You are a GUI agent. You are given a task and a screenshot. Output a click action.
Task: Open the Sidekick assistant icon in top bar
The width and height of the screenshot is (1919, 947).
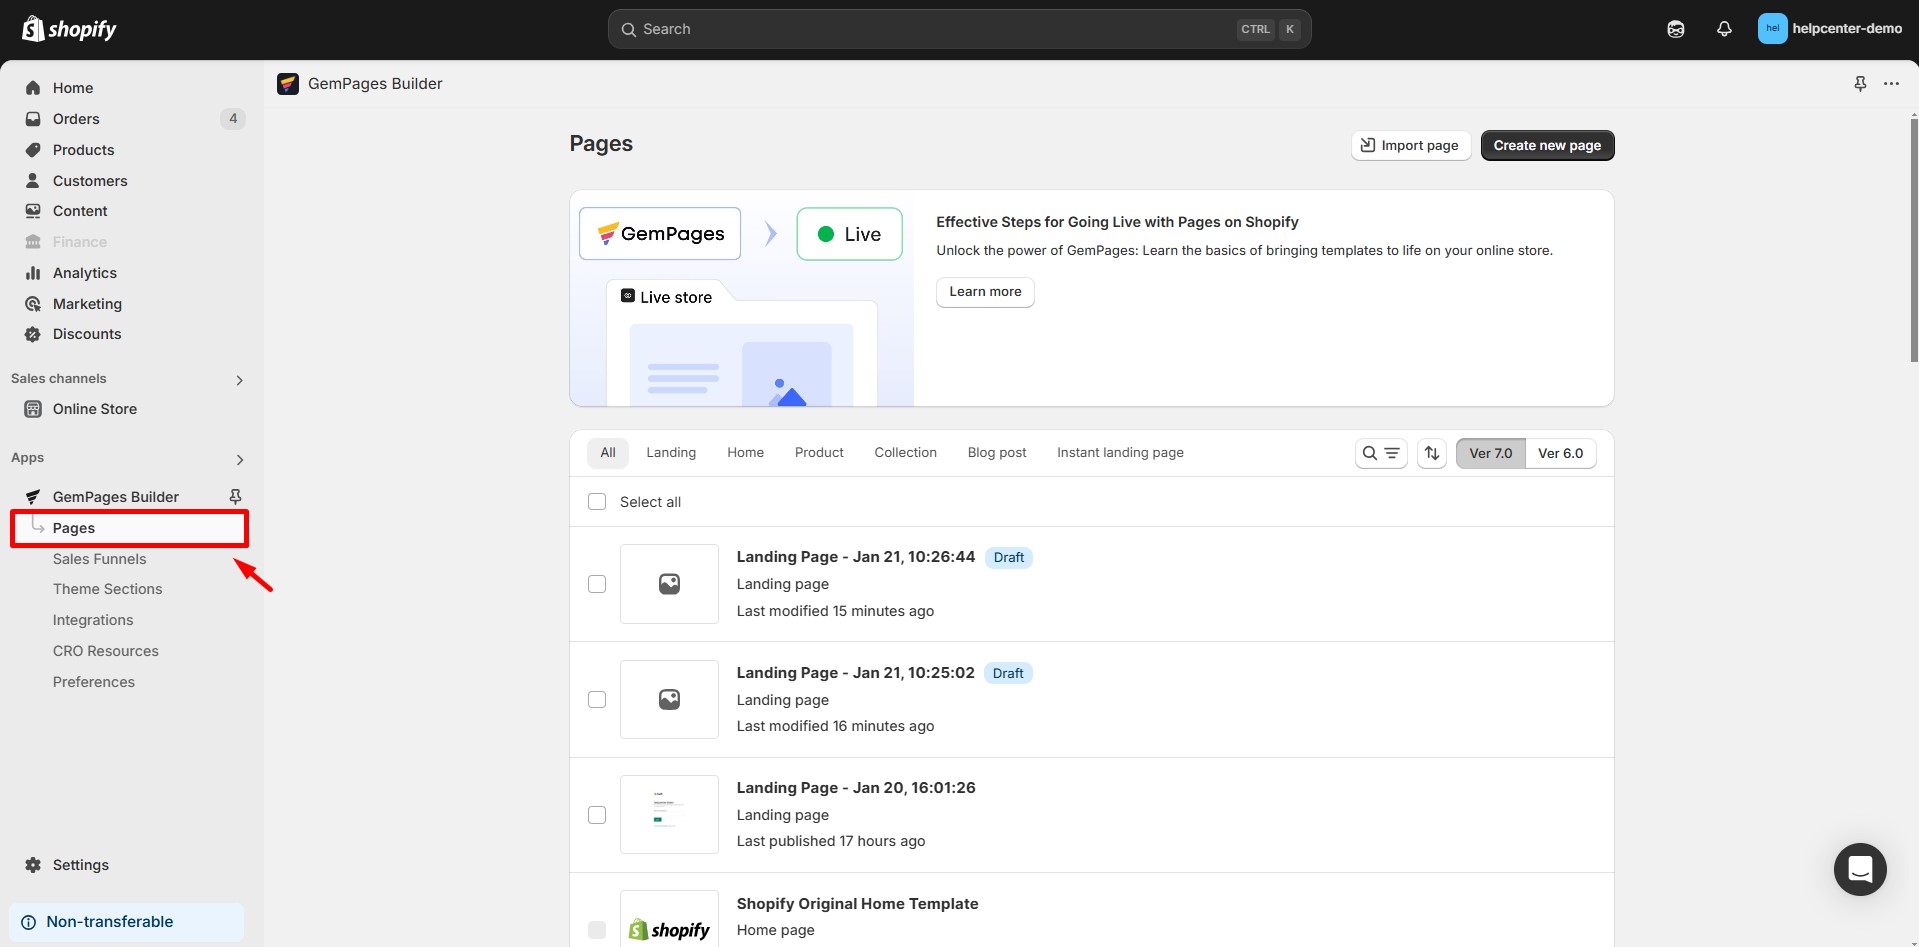coord(1676,29)
